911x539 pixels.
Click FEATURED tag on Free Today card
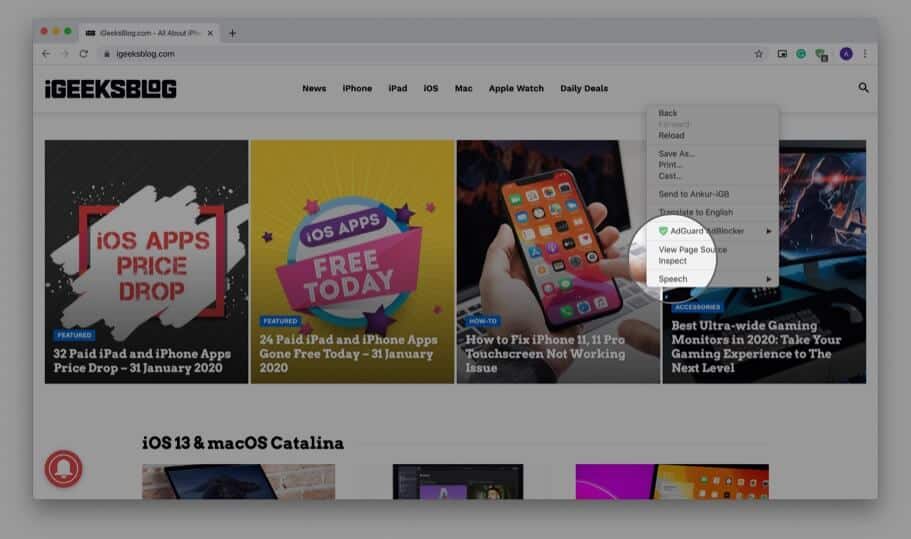click(280, 321)
